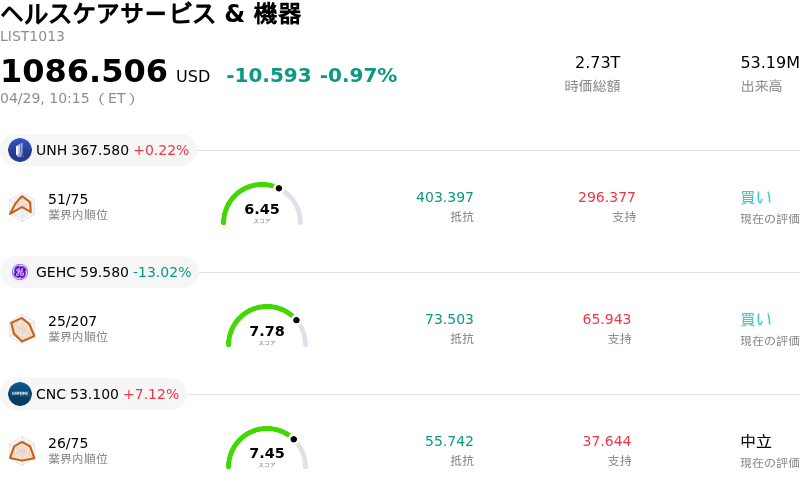Click the UNH company logo icon
The width and height of the screenshot is (800, 488).
click(x=20, y=150)
